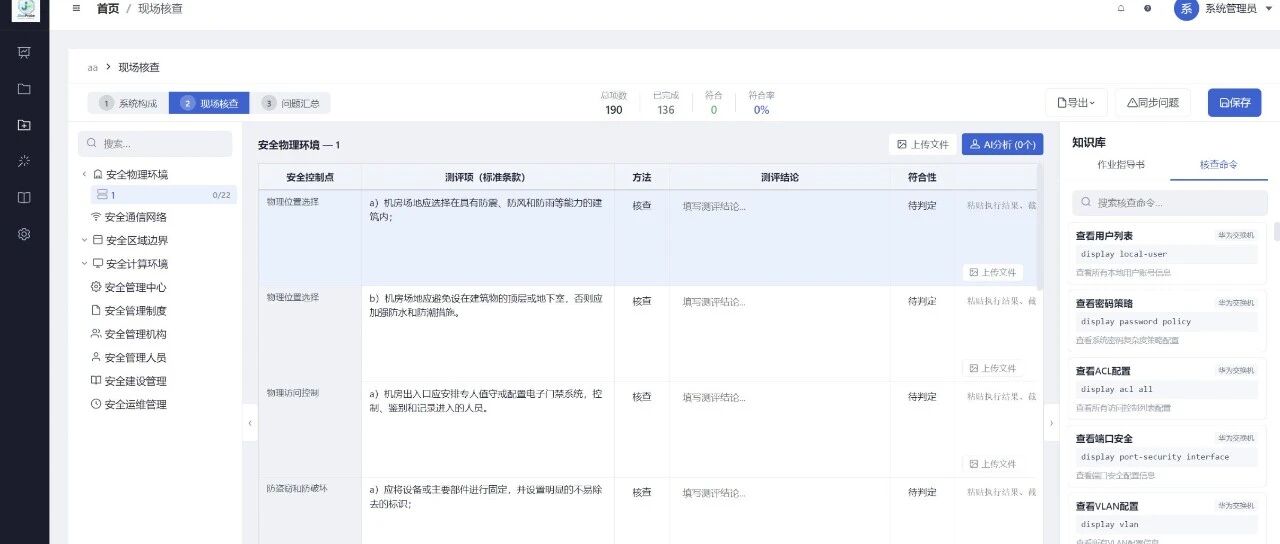Open the 导出 dropdown button
This screenshot has width=1280, height=544.
1076,102
